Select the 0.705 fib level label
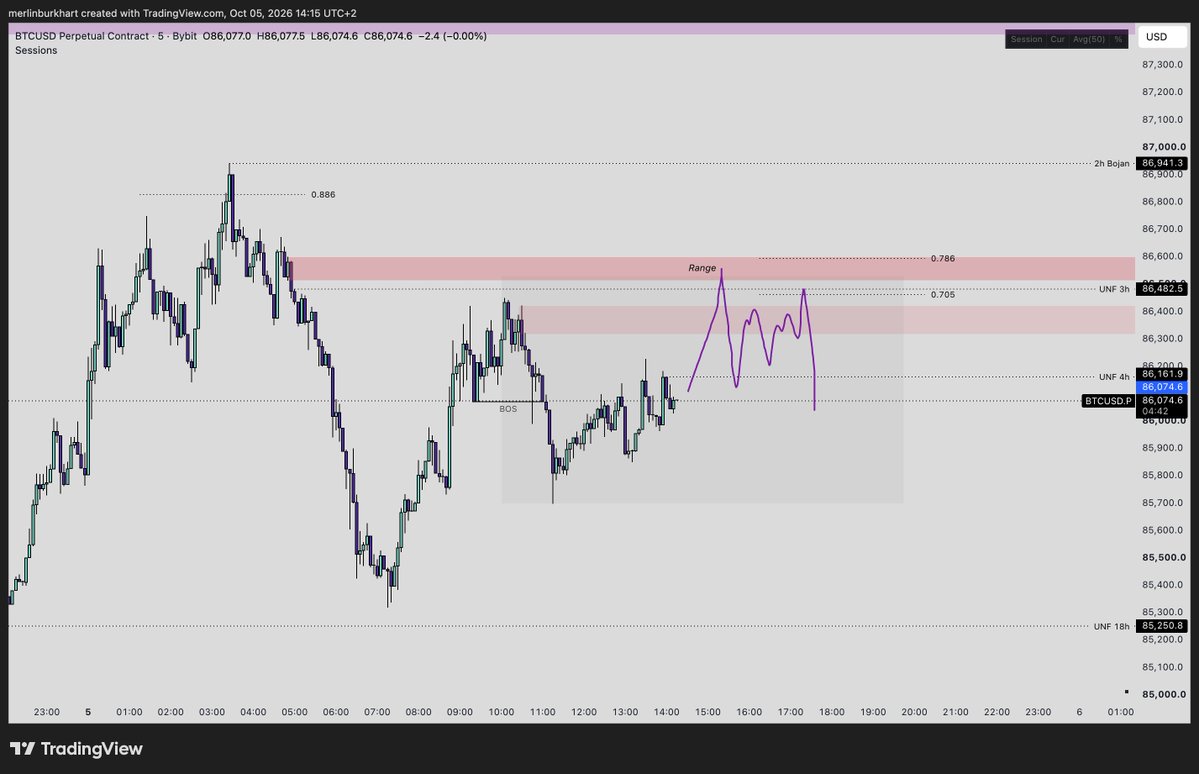1199x774 pixels. tap(943, 294)
